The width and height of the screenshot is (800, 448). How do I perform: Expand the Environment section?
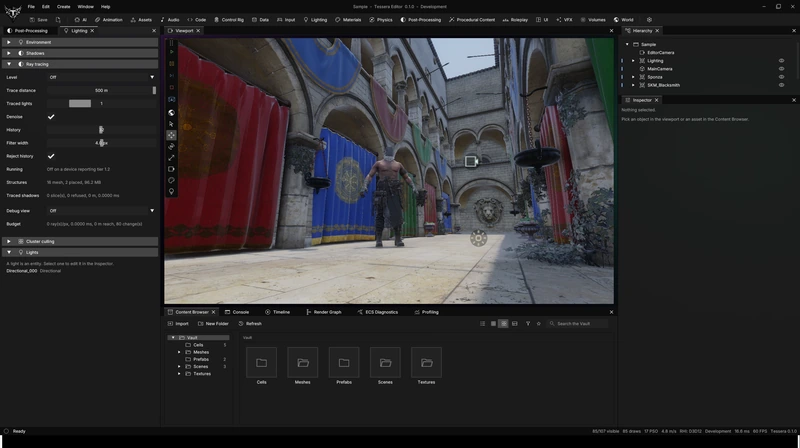(x=80, y=42)
